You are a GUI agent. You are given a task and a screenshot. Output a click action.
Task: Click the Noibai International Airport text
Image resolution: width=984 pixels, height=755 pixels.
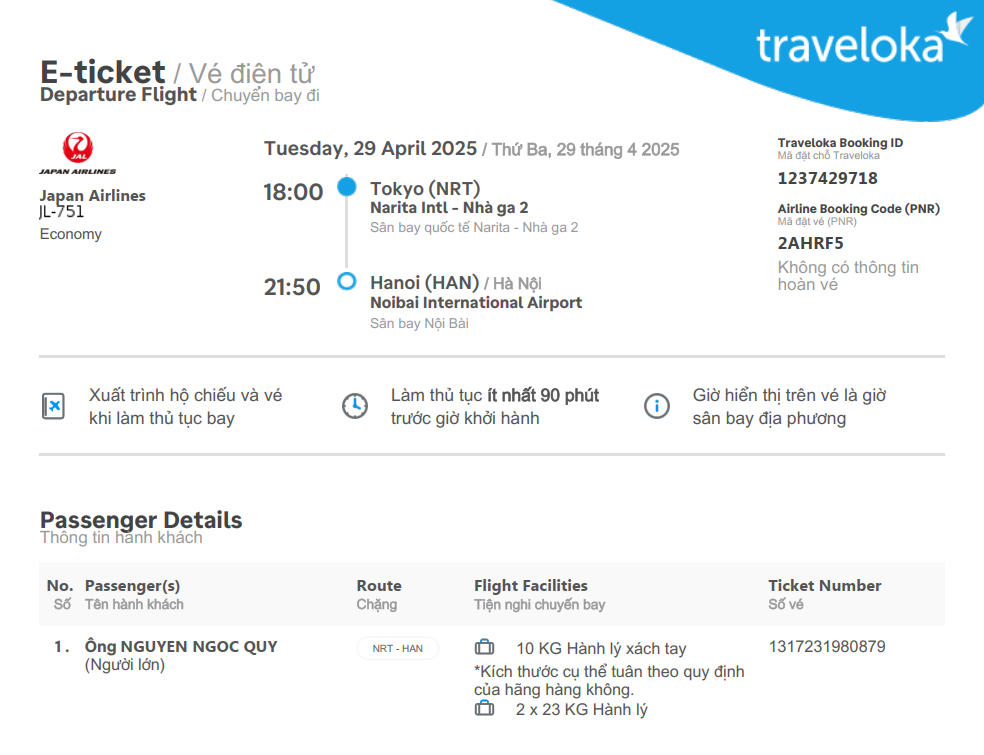[x=475, y=303]
